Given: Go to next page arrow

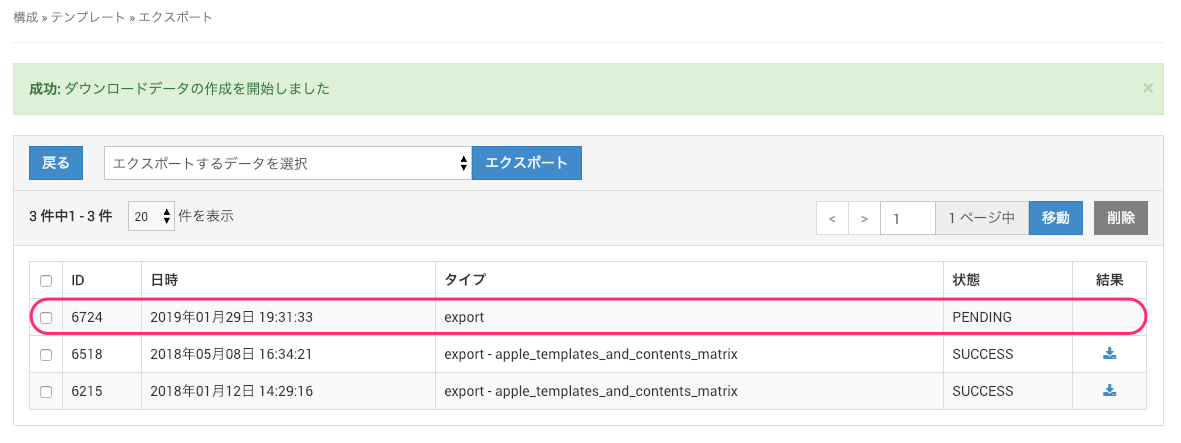Looking at the screenshot, I should point(864,218).
